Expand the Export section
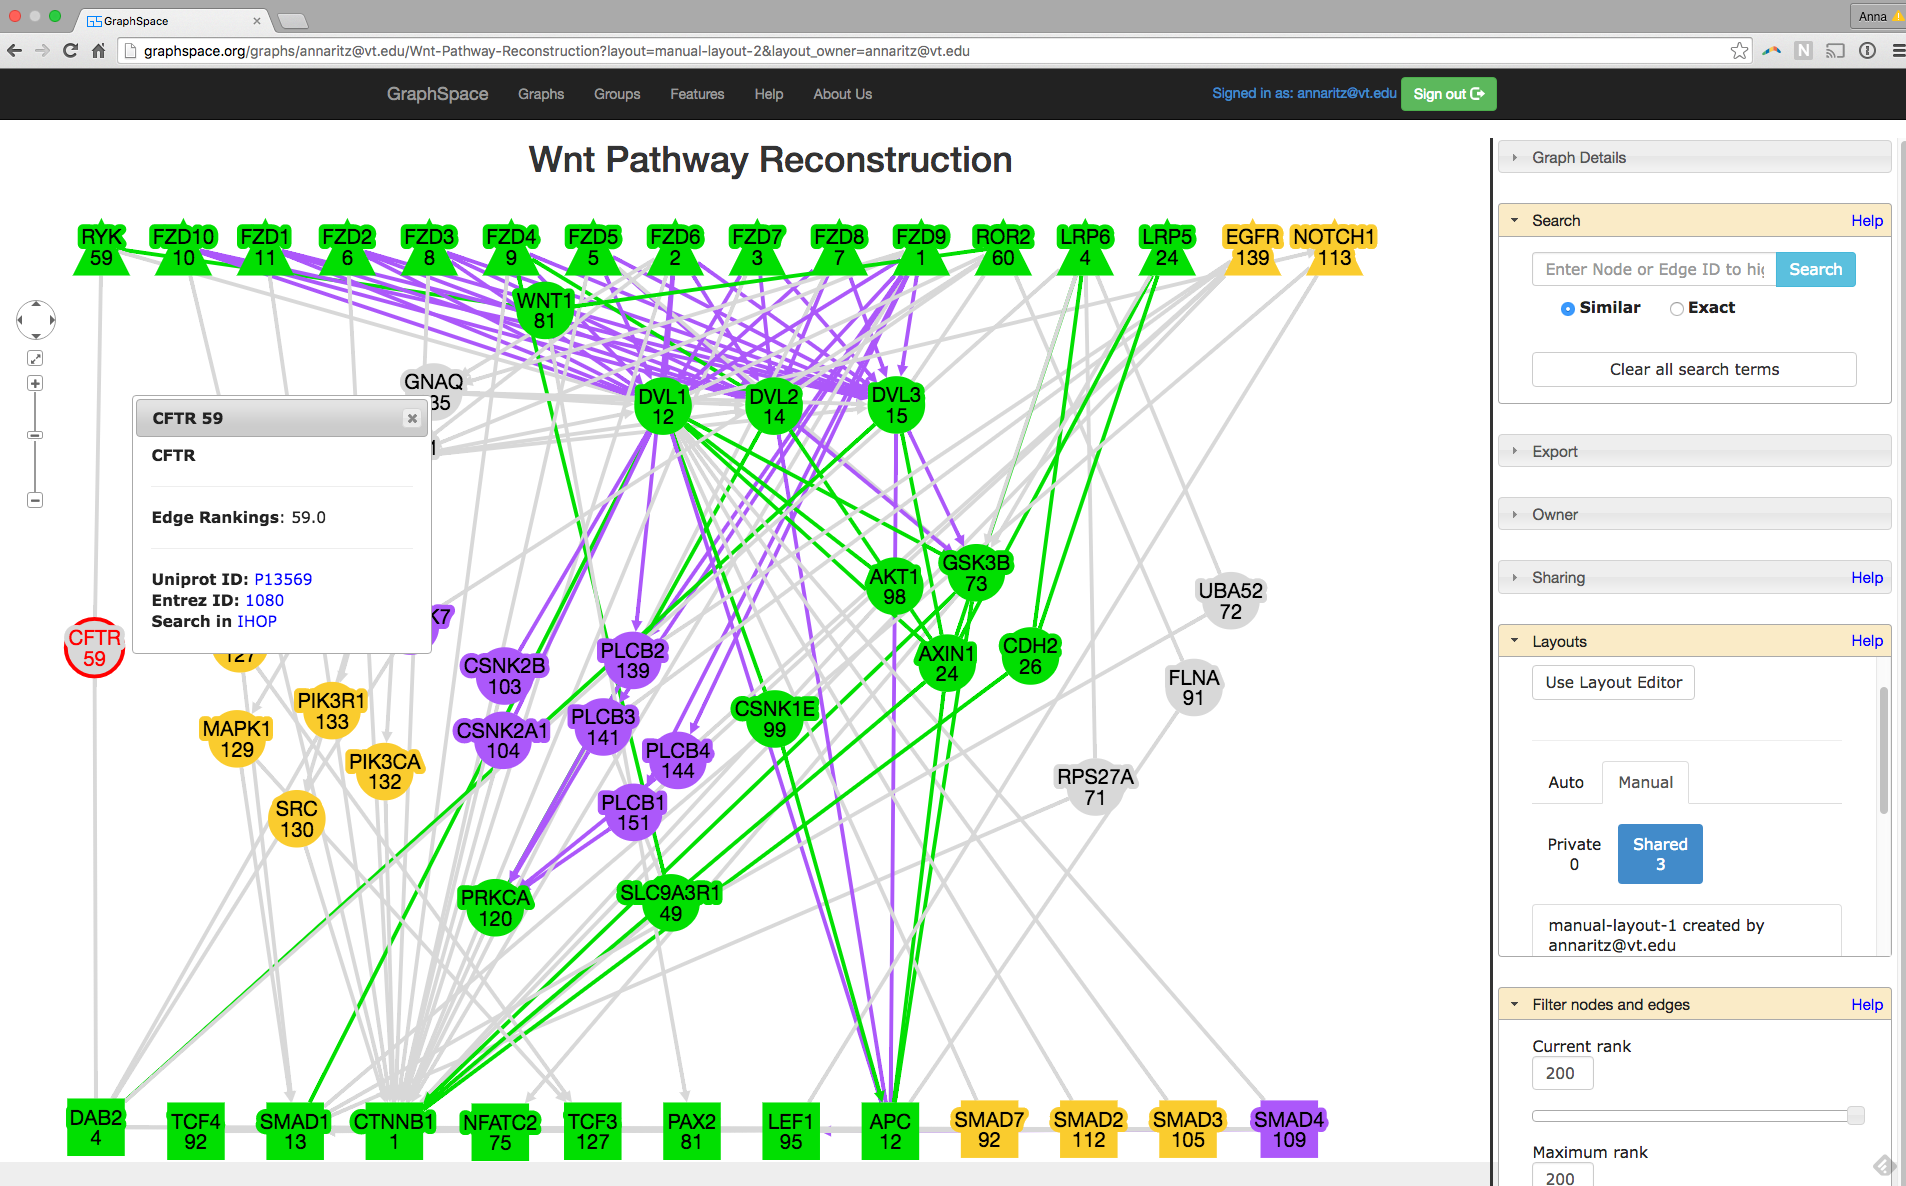The width and height of the screenshot is (1906, 1186). click(x=1554, y=452)
